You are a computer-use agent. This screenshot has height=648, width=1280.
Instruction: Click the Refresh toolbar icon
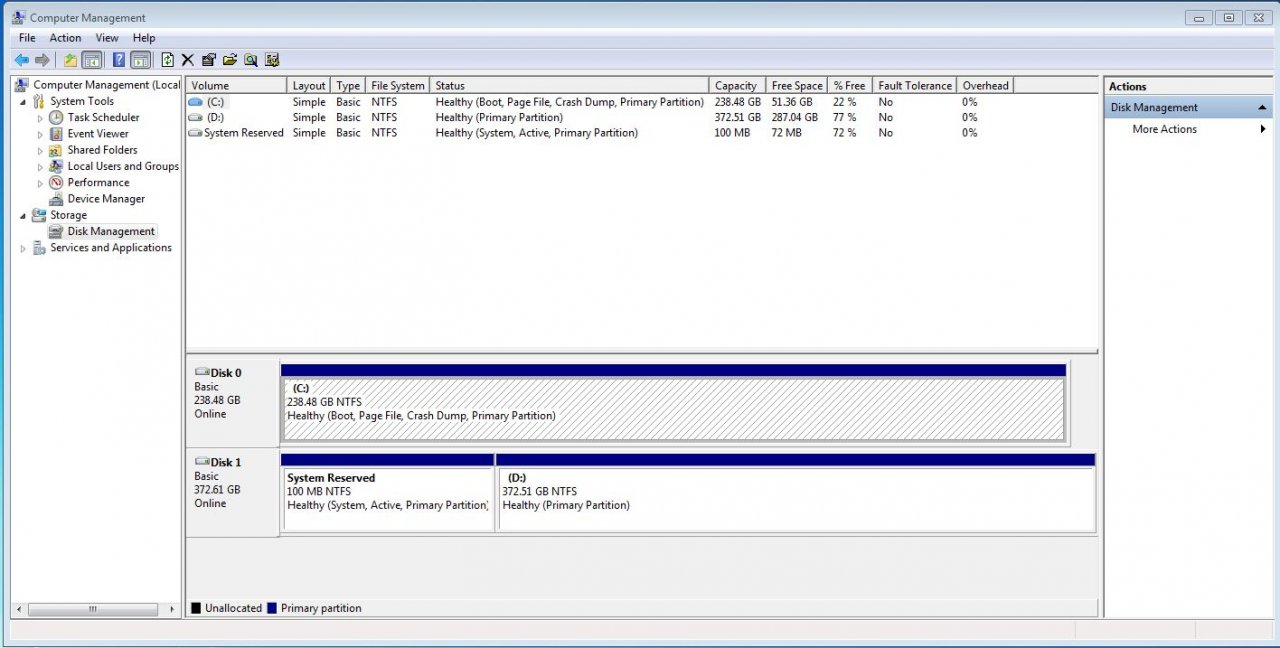coord(168,60)
